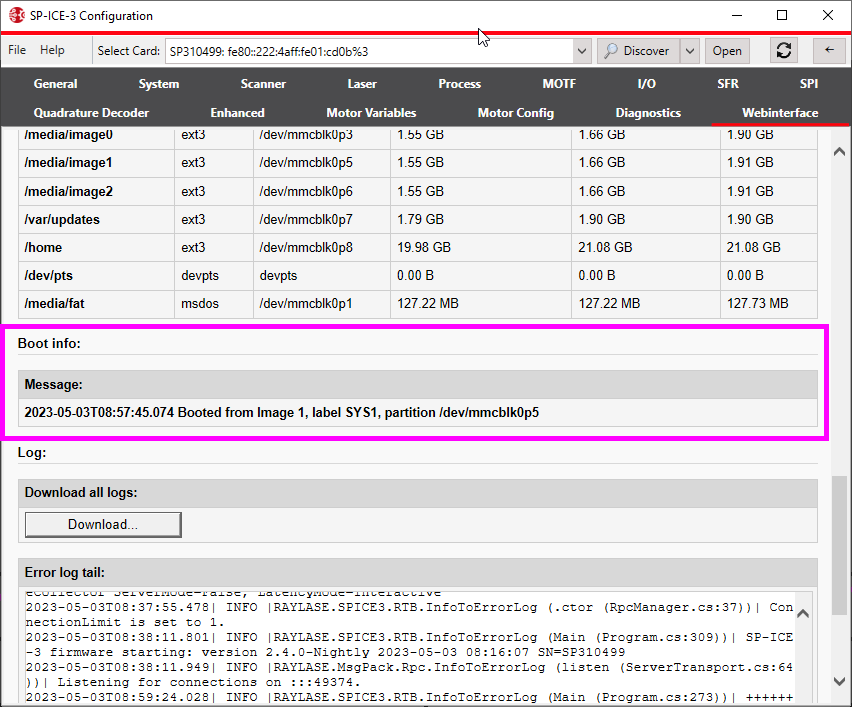Click the Error log tail heading
The image size is (852, 707).
65,572
